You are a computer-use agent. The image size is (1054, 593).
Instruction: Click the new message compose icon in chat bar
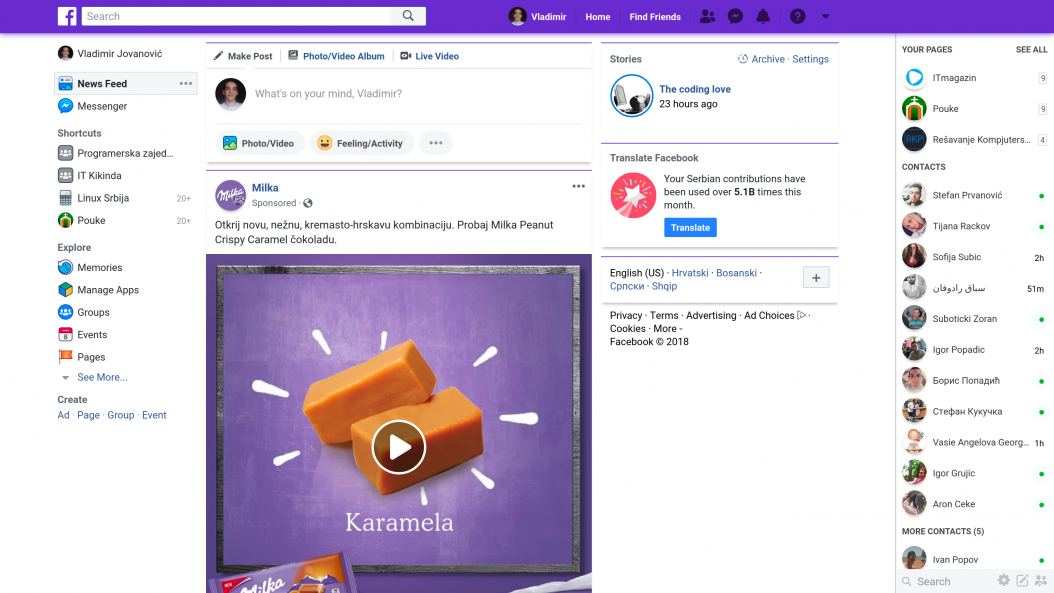pyautogui.click(x=1022, y=580)
